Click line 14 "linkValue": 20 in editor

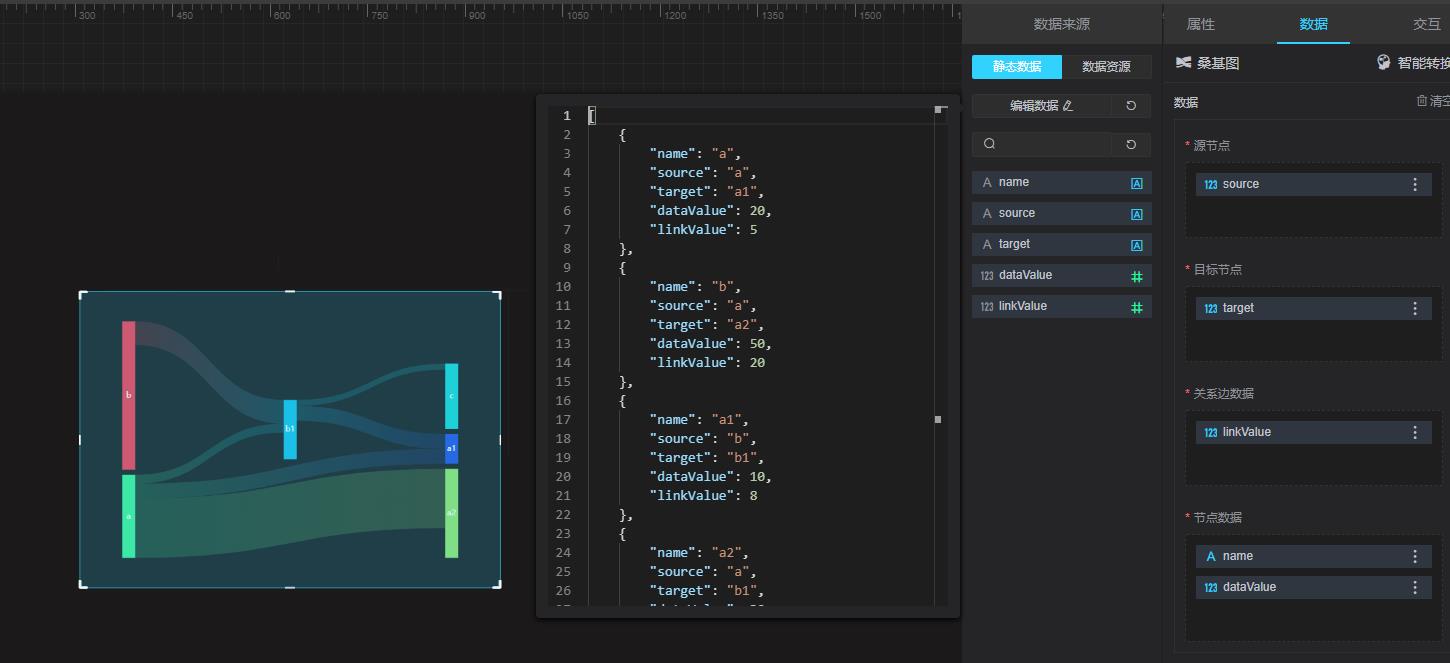coord(707,363)
